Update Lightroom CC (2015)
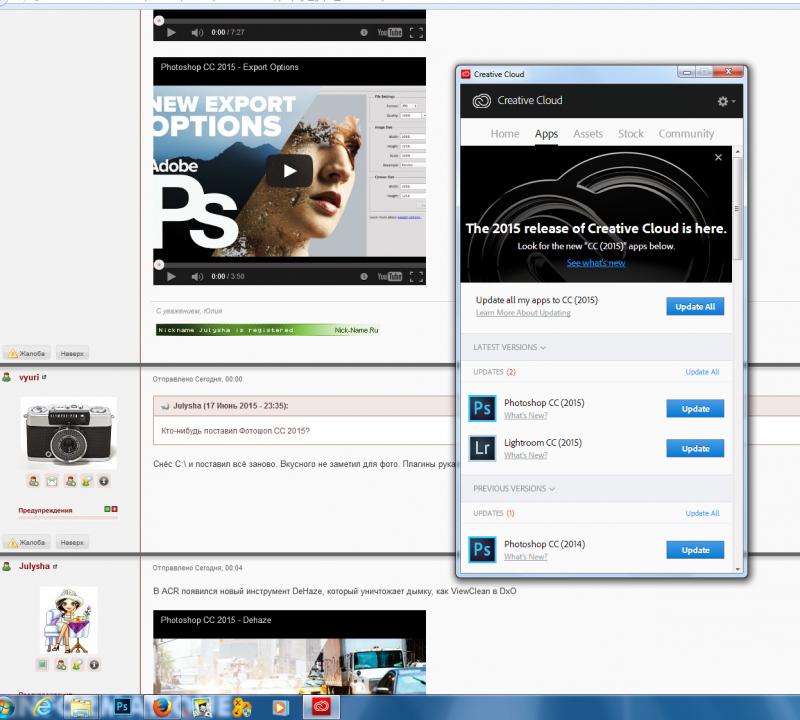This screenshot has width=800, height=720. click(695, 449)
